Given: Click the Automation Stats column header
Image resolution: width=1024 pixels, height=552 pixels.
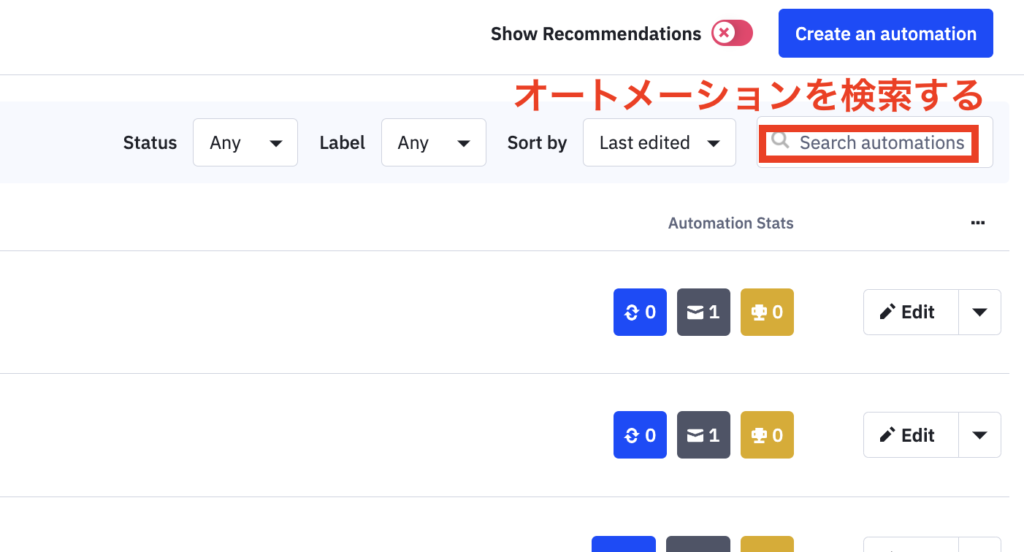Looking at the screenshot, I should (x=730, y=223).
